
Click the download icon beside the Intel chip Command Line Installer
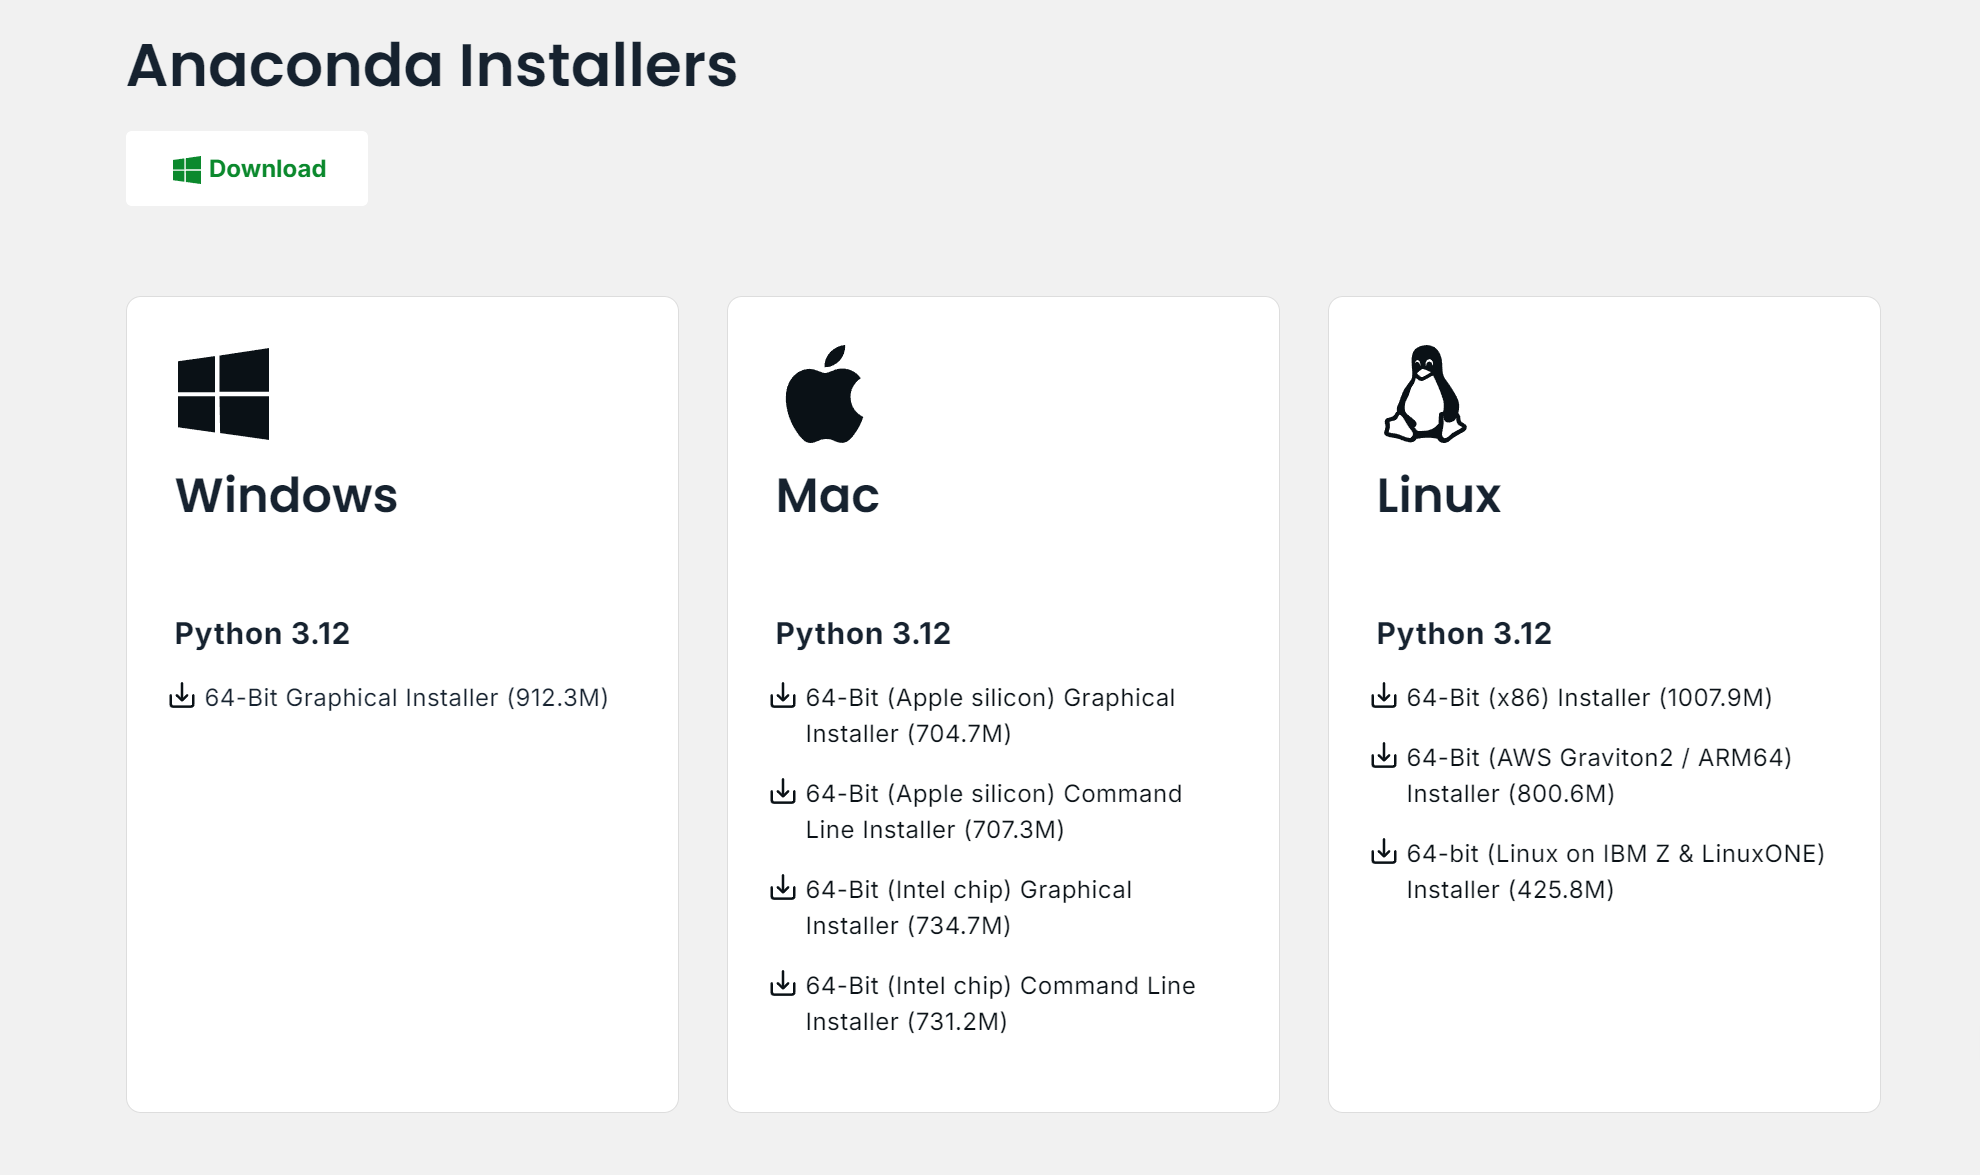tap(783, 984)
